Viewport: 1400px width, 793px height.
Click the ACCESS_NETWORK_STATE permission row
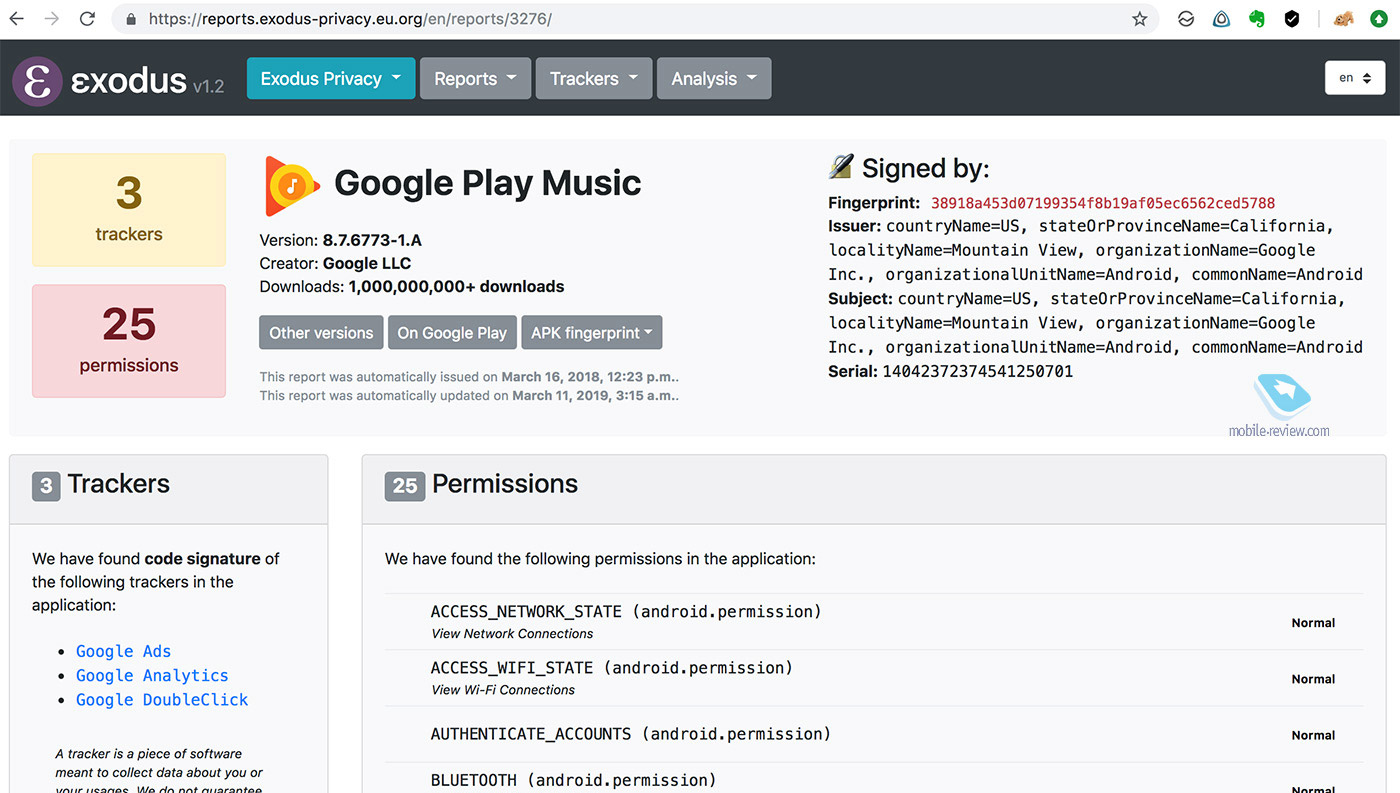pos(874,622)
